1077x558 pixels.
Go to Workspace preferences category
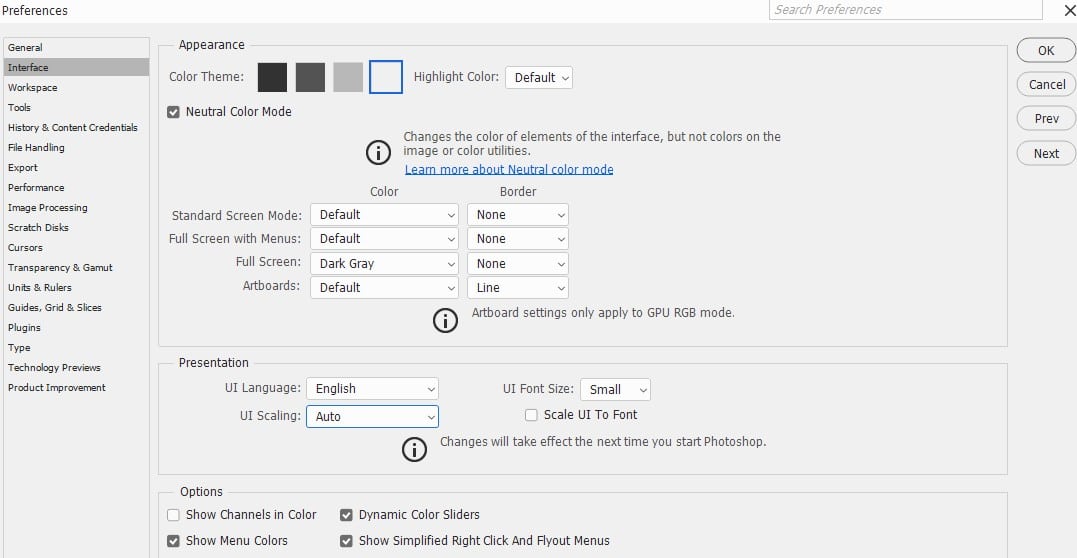[33, 88]
